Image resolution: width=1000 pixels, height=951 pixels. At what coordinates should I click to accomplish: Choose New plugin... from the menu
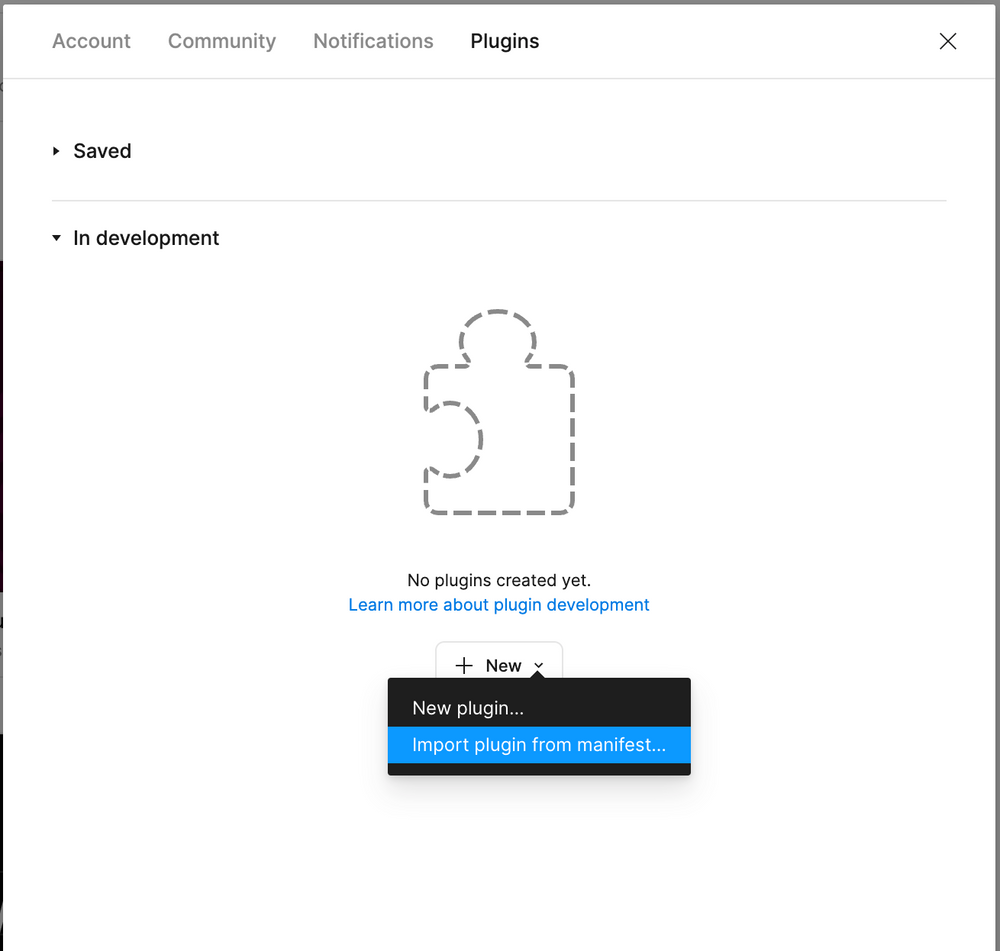pos(467,707)
